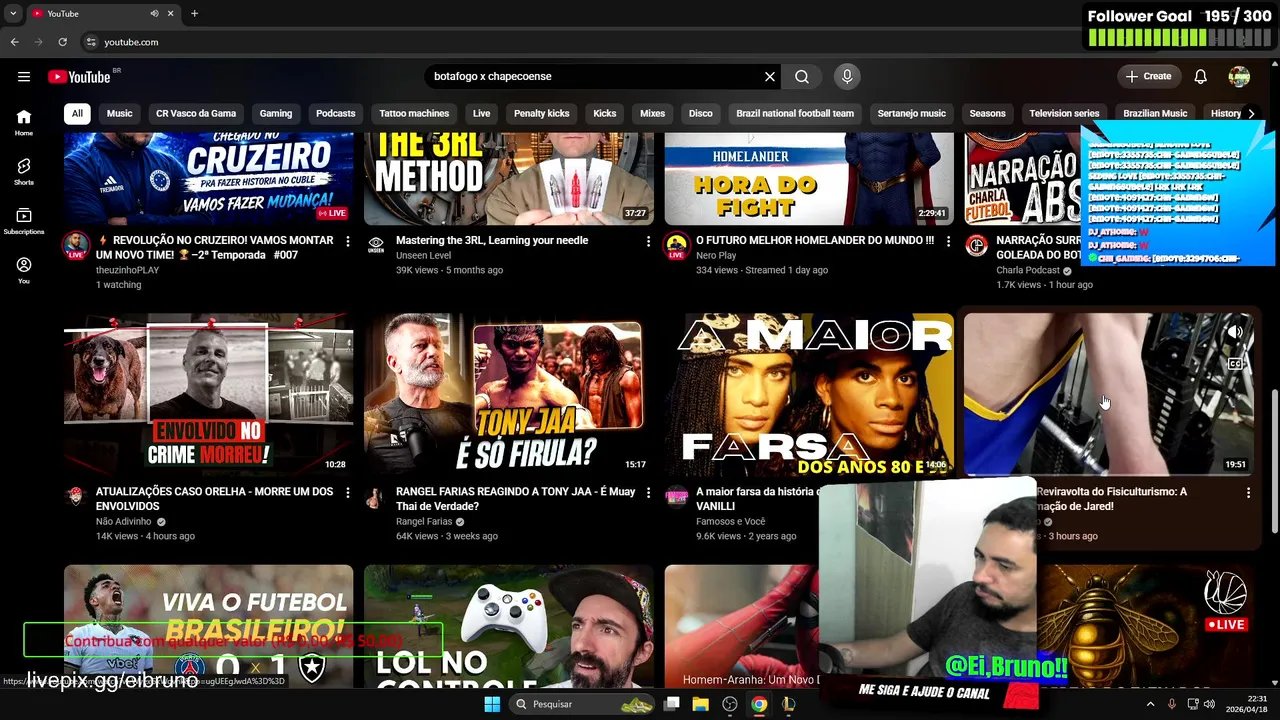View site information icon in address bar

(91, 42)
